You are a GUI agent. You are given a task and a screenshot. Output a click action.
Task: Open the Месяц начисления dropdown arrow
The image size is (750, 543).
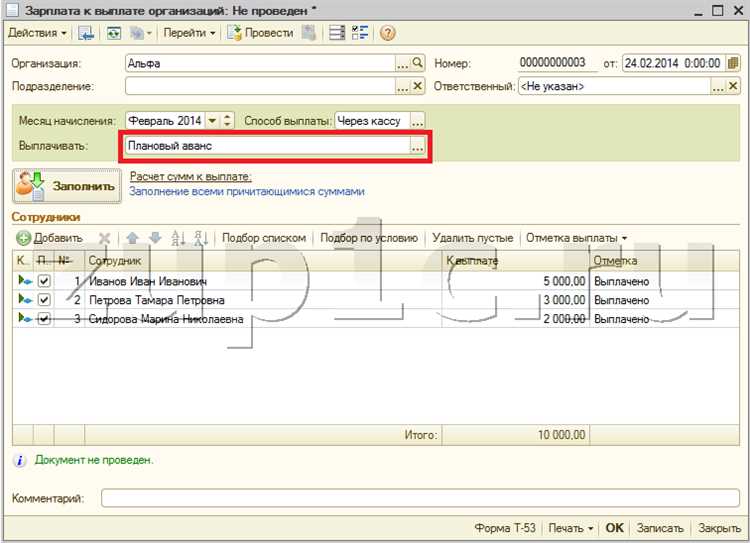point(211,121)
